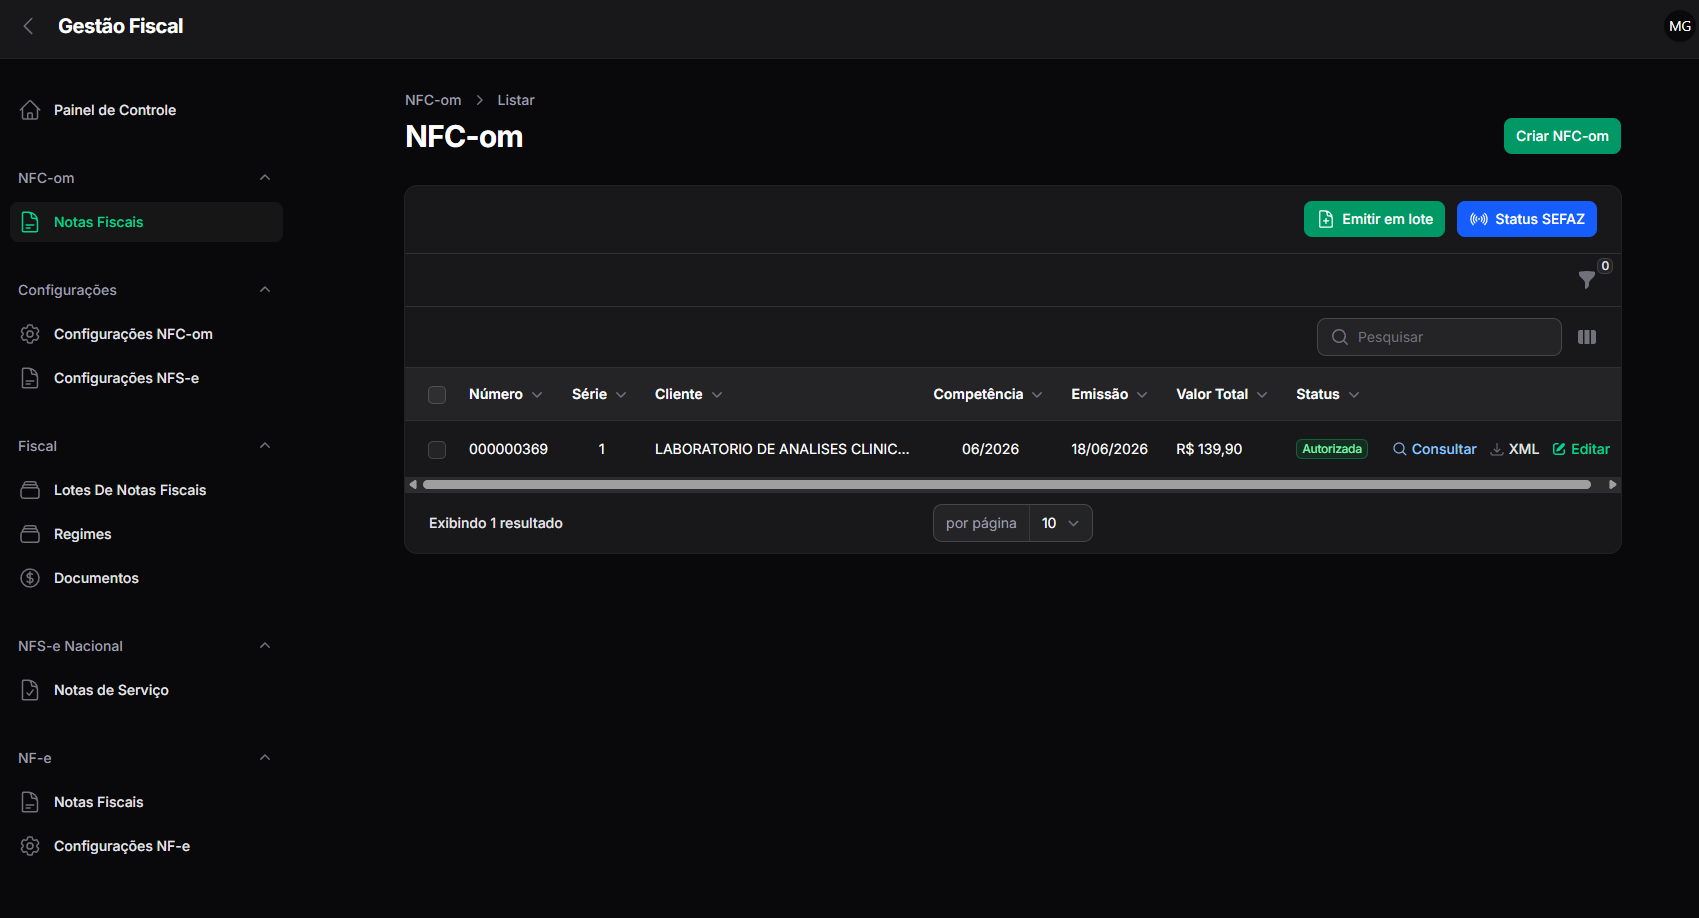The height and width of the screenshot is (918, 1699).
Task: Sort by the Série column
Action: tap(599, 394)
